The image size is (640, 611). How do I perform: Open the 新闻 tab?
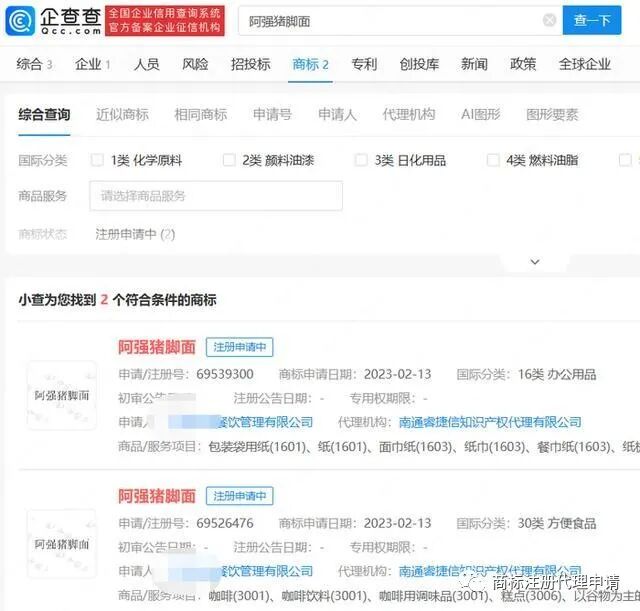[x=474, y=64]
